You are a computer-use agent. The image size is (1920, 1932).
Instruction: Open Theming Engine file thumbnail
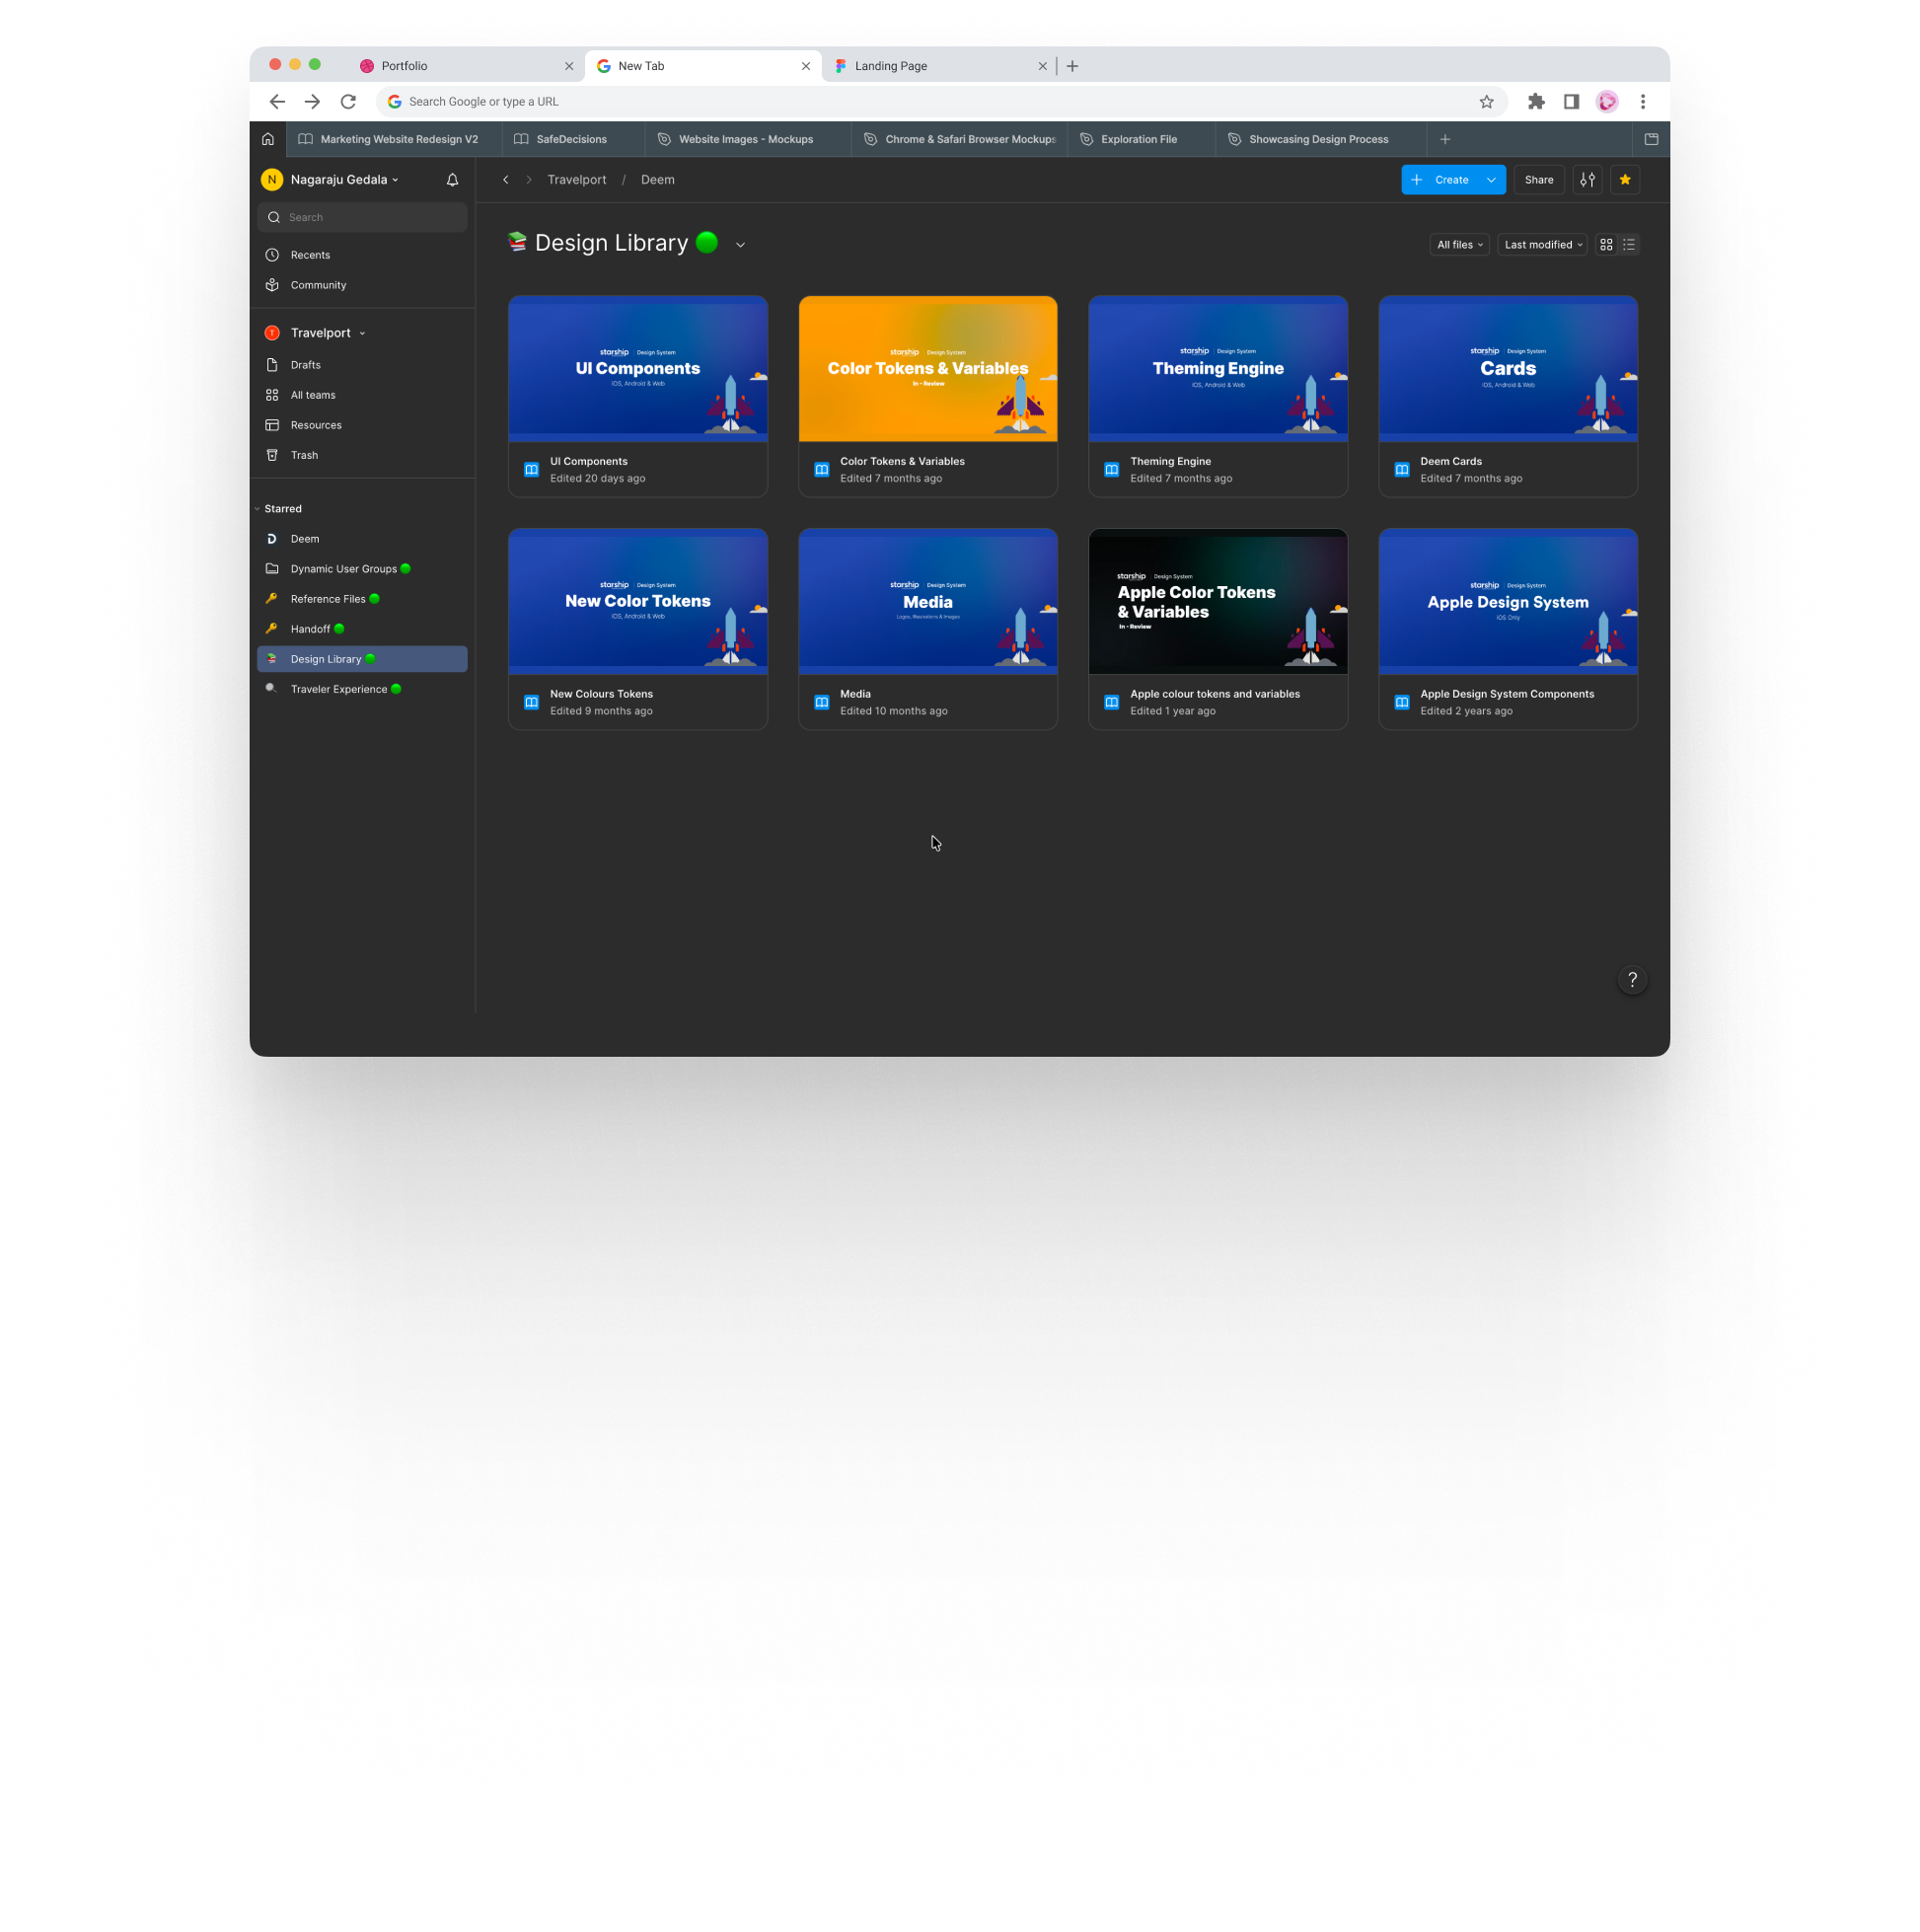pos(1218,369)
